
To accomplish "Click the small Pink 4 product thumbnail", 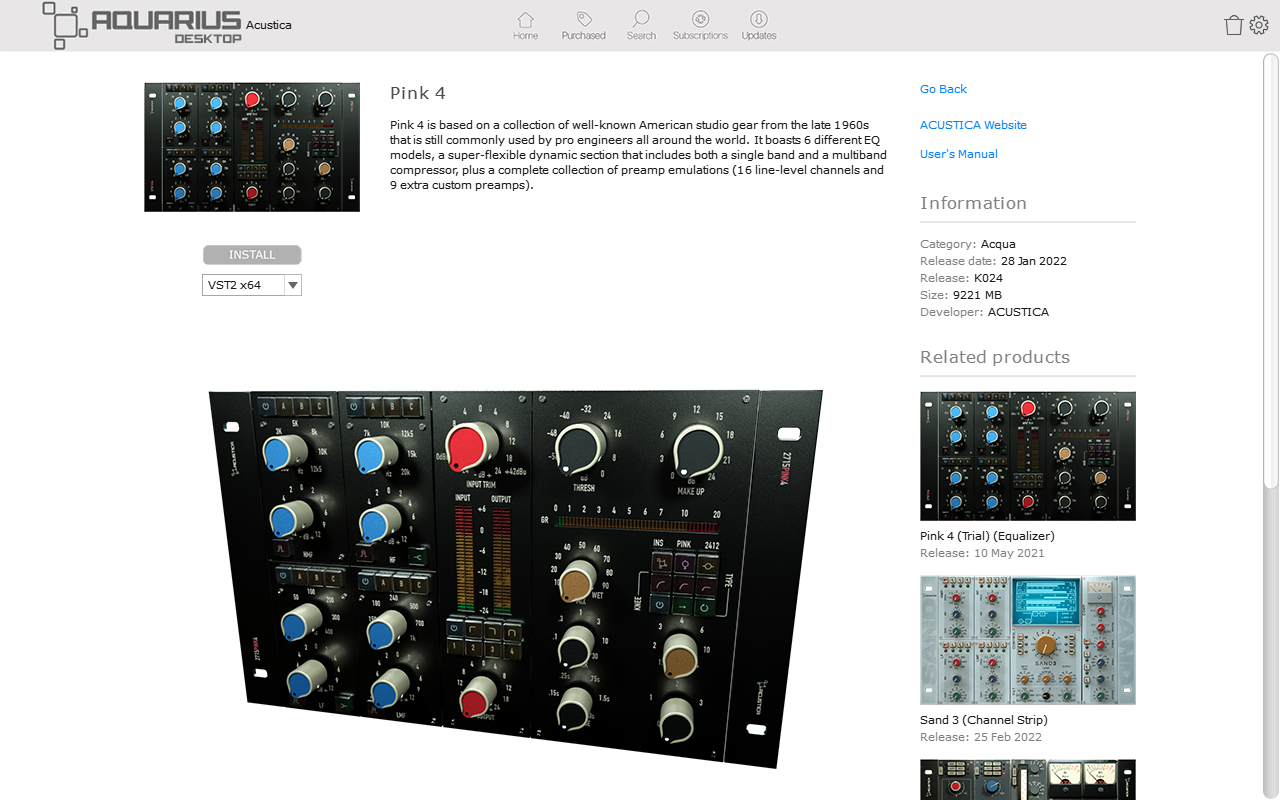I will (252, 147).
